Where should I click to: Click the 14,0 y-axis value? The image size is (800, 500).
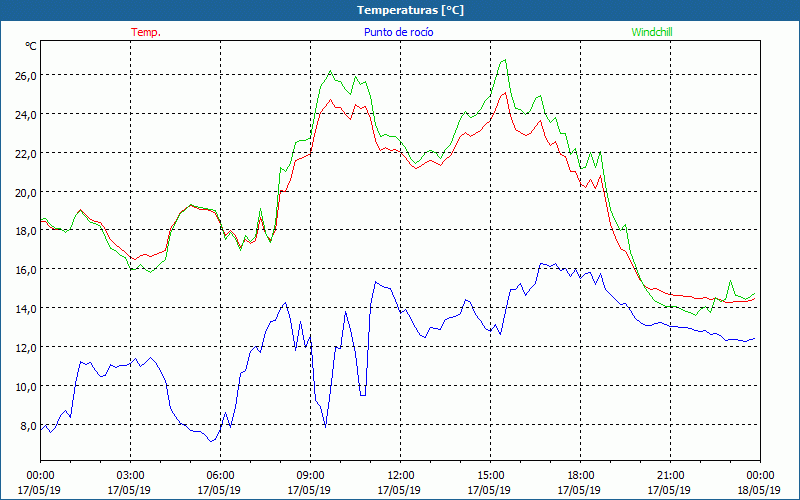point(26,308)
